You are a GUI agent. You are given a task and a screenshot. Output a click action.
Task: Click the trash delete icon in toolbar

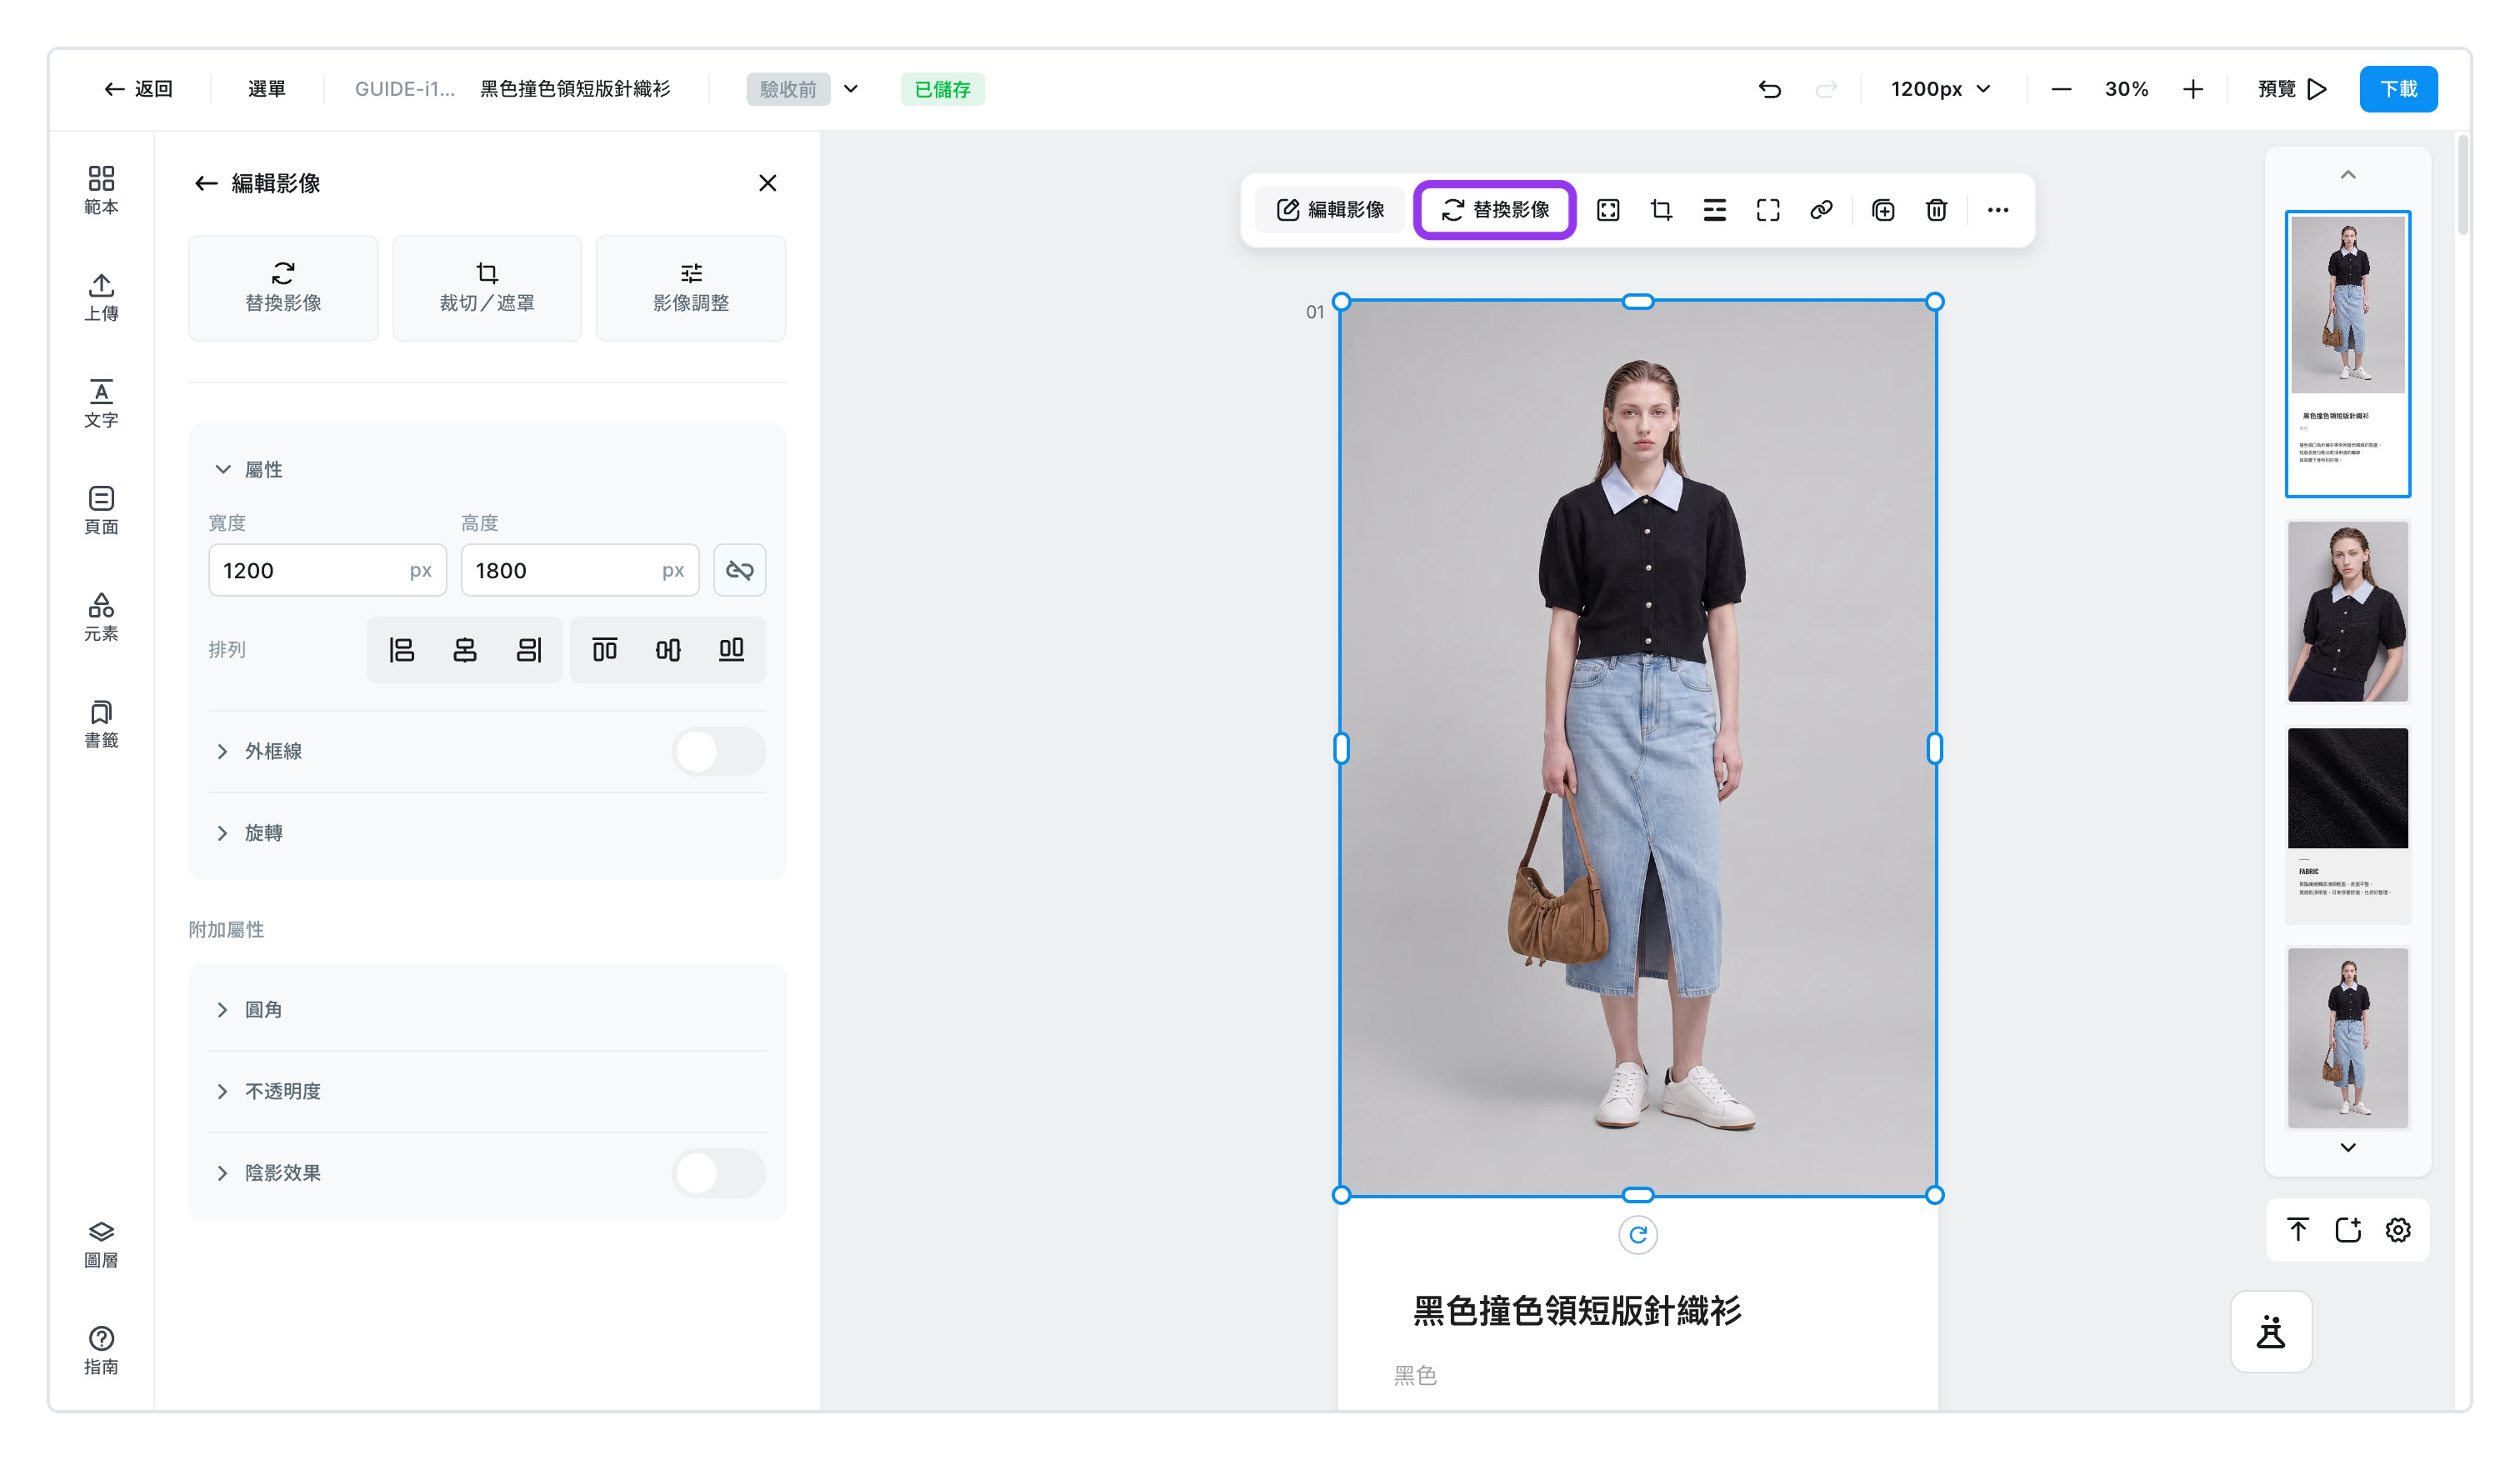1936,210
